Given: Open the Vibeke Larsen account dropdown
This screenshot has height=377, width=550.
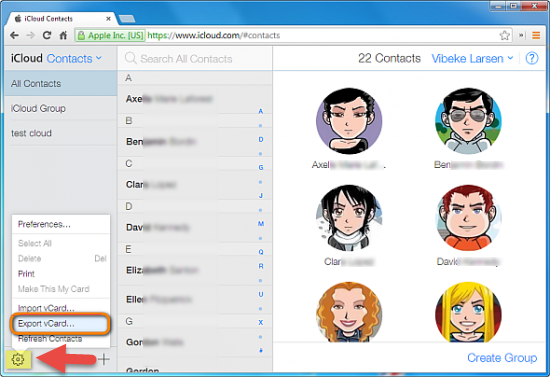Looking at the screenshot, I should pyautogui.click(x=472, y=59).
